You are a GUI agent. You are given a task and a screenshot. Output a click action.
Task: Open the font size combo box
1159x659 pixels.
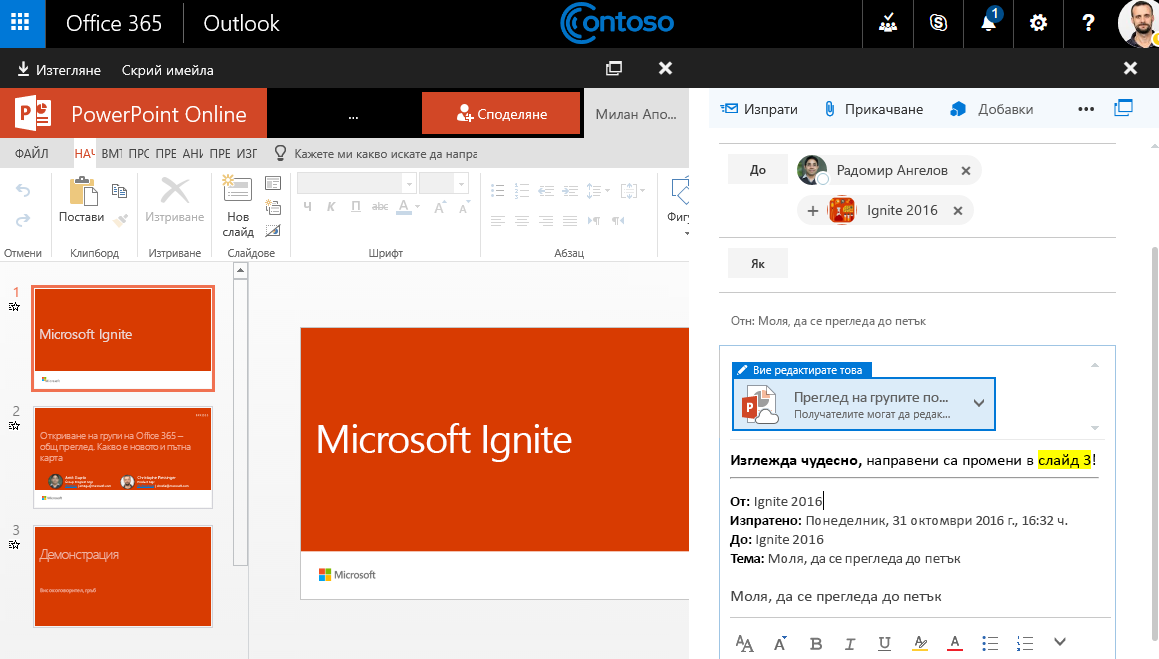pyautogui.click(x=443, y=182)
